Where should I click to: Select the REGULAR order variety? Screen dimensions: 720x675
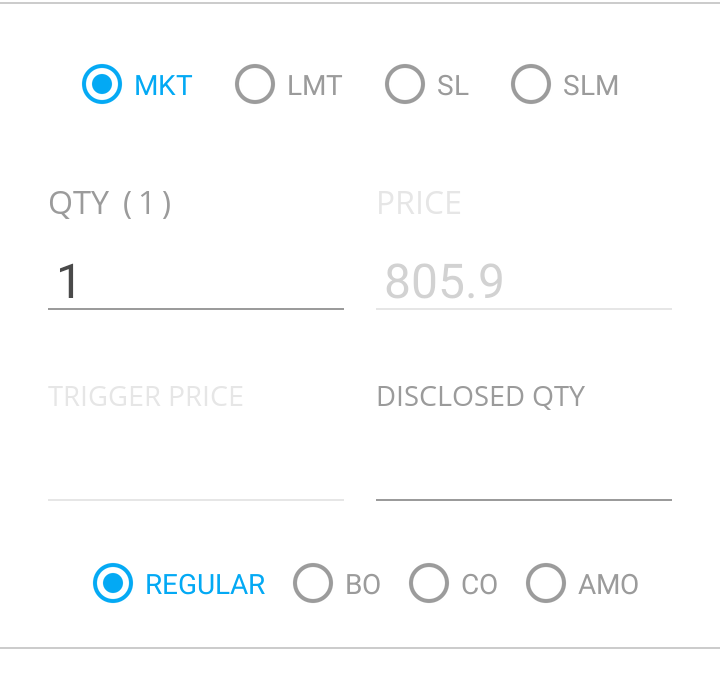click(x=113, y=583)
